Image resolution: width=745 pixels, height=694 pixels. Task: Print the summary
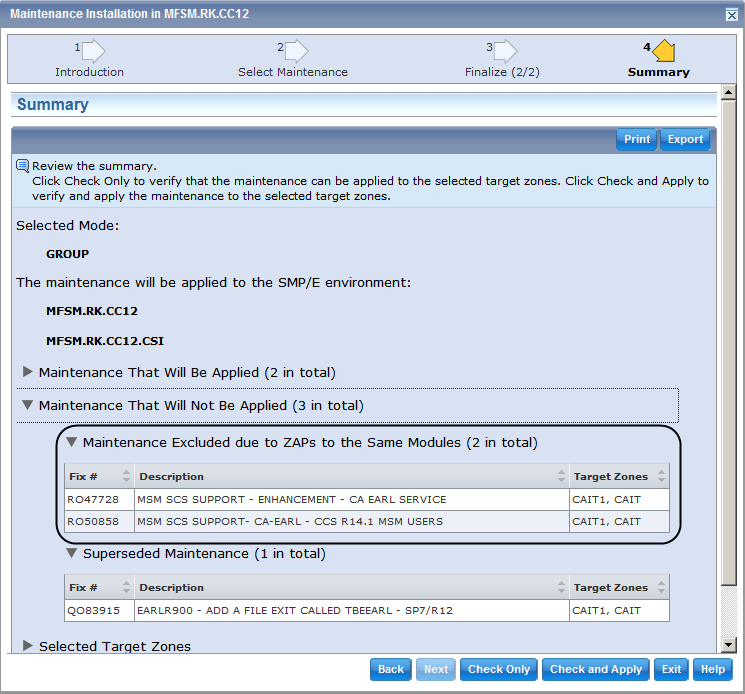point(637,139)
